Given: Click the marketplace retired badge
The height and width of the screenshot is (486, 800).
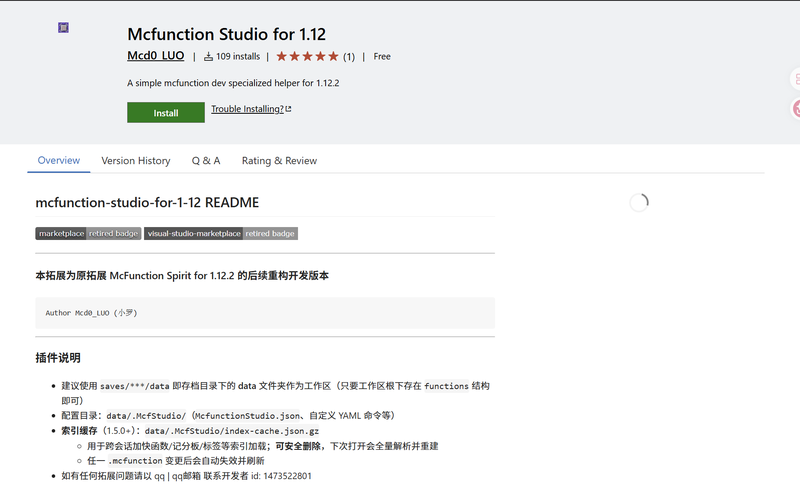Looking at the screenshot, I should tap(88, 234).
